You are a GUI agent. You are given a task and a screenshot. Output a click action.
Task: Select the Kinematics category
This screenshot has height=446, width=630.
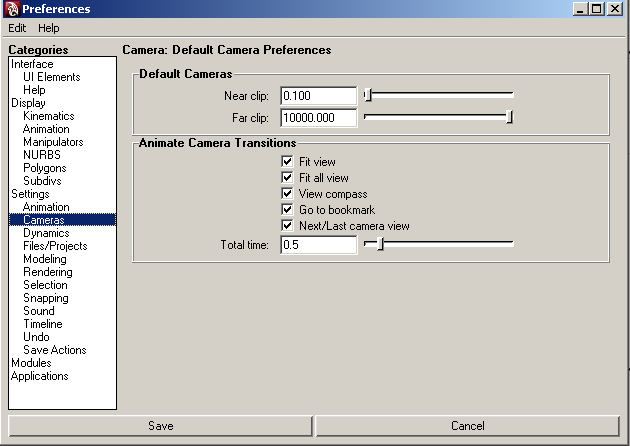49,116
